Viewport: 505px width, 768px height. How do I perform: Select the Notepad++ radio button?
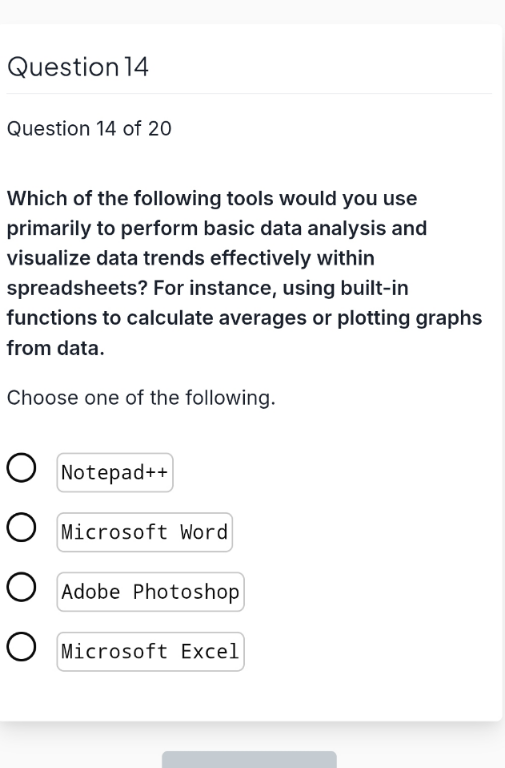pyautogui.click(x=21, y=468)
